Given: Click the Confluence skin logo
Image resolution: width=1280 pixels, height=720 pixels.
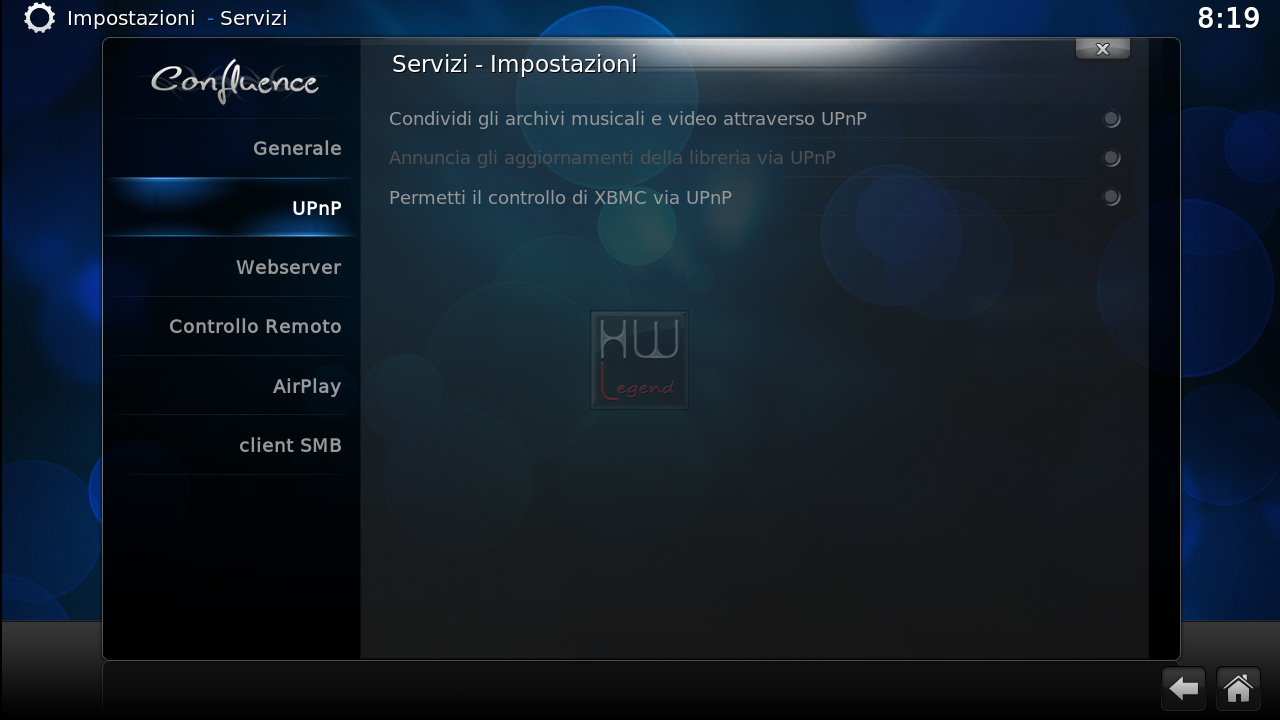Looking at the screenshot, I should [235, 82].
